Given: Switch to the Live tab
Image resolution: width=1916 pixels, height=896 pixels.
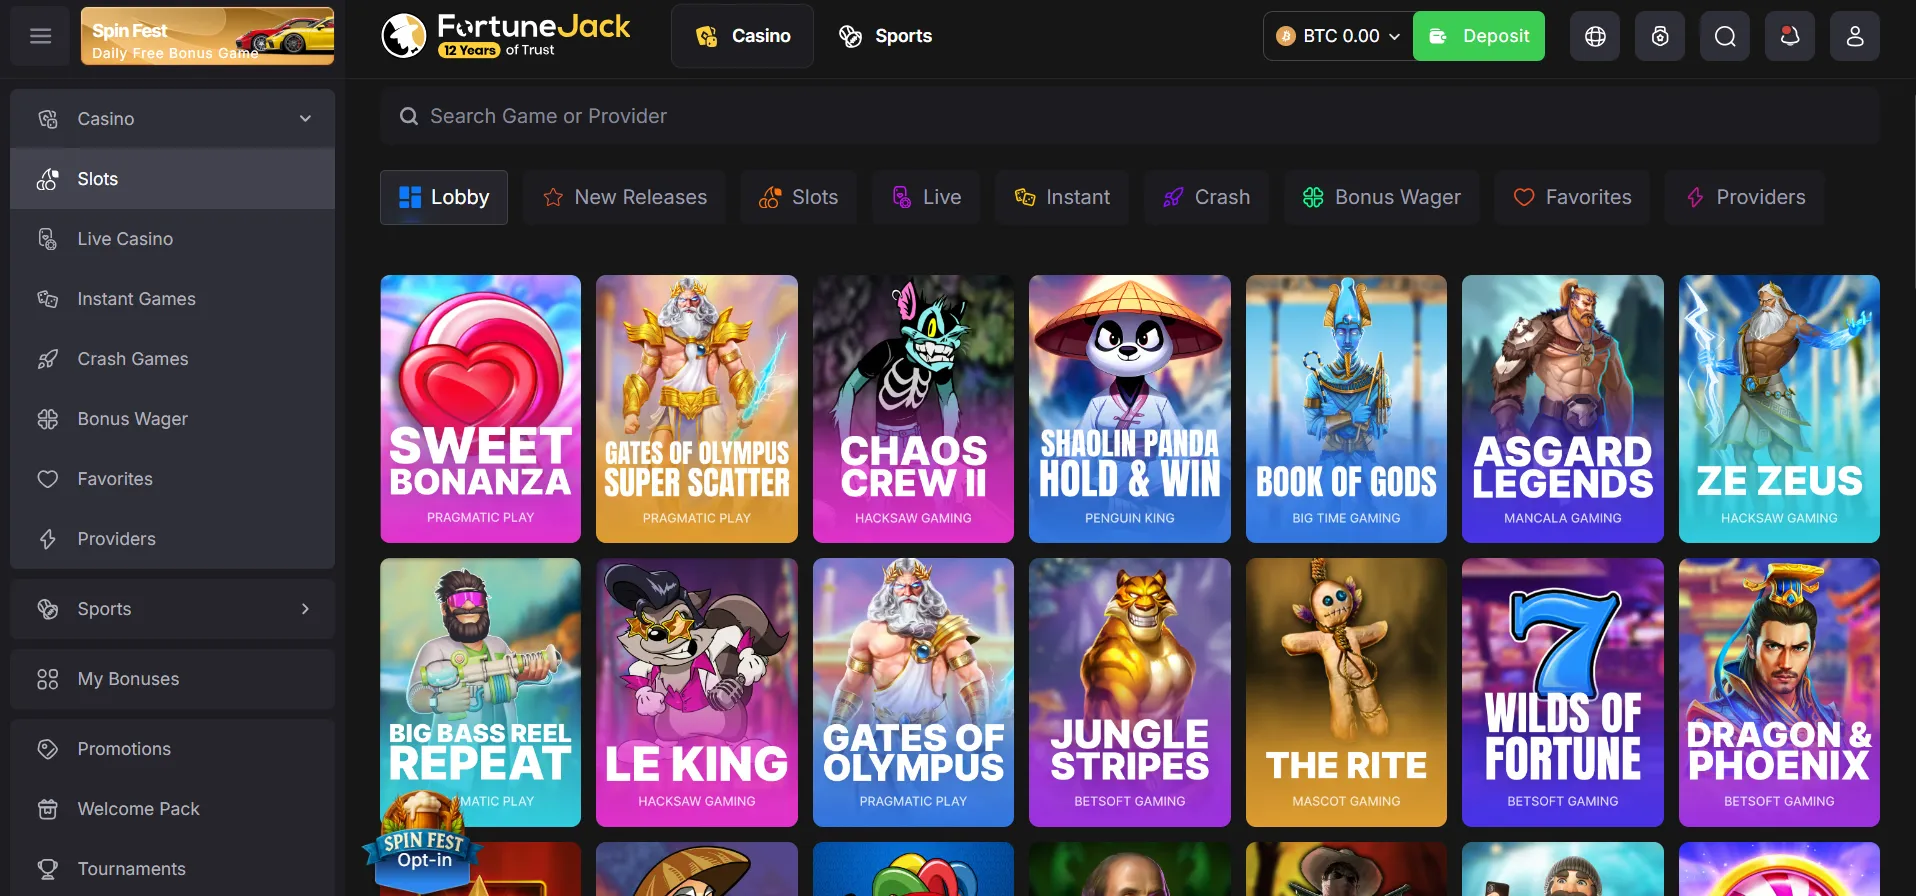Looking at the screenshot, I should pyautogui.click(x=926, y=197).
